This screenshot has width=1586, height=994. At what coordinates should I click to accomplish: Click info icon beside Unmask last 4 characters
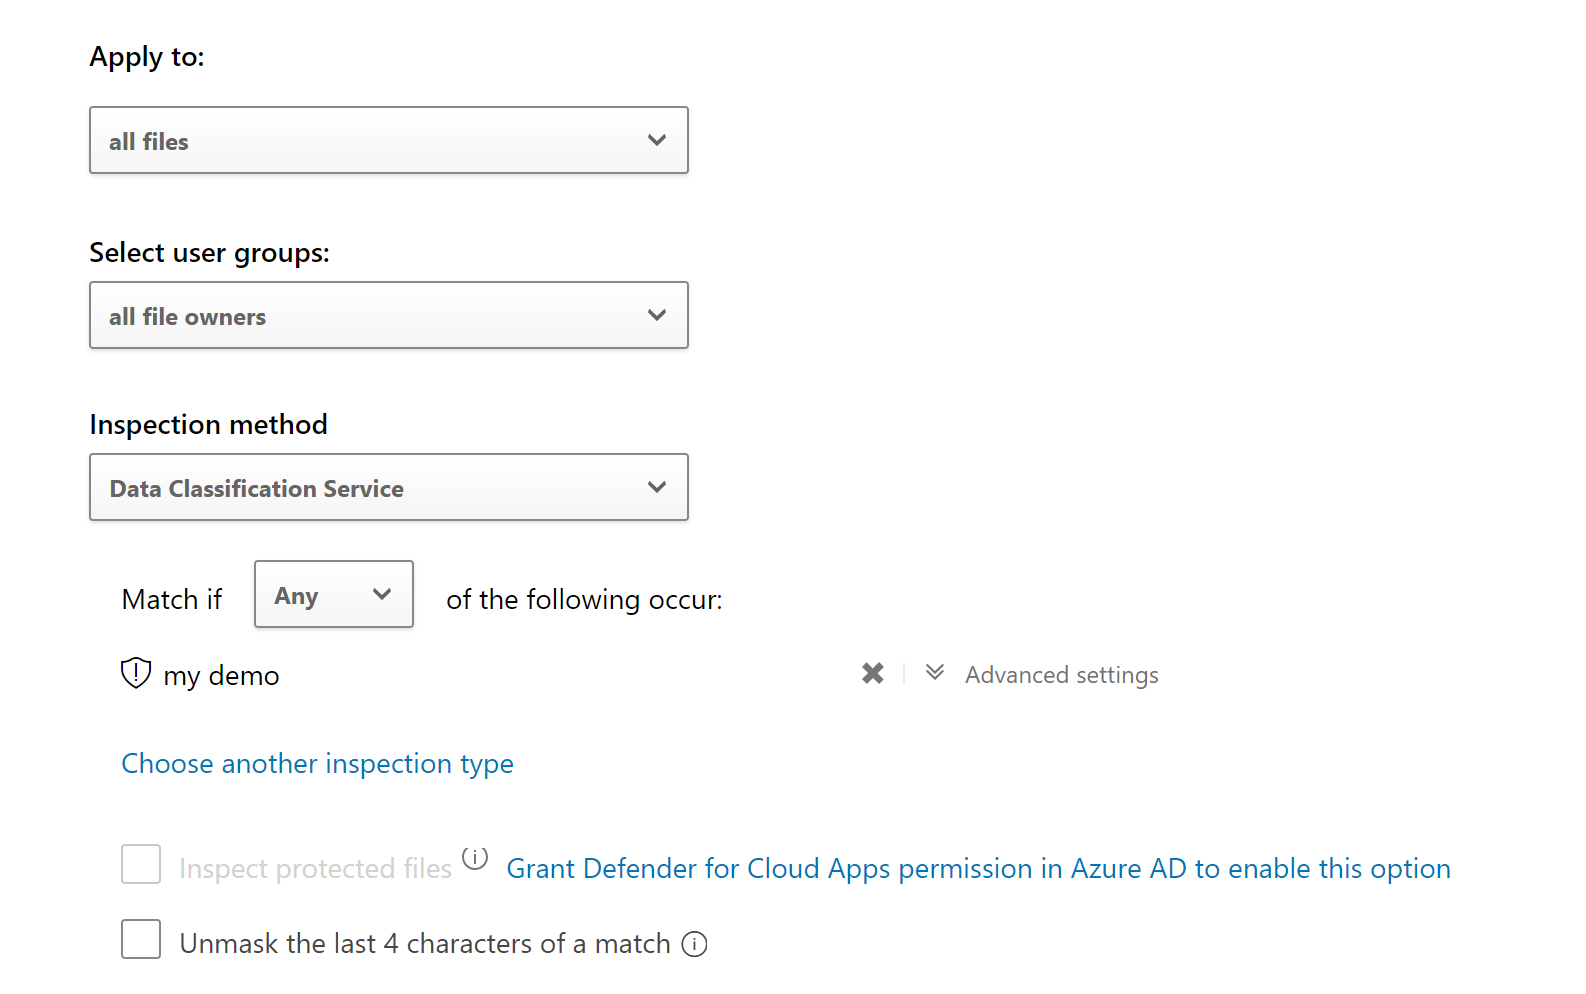tap(694, 944)
